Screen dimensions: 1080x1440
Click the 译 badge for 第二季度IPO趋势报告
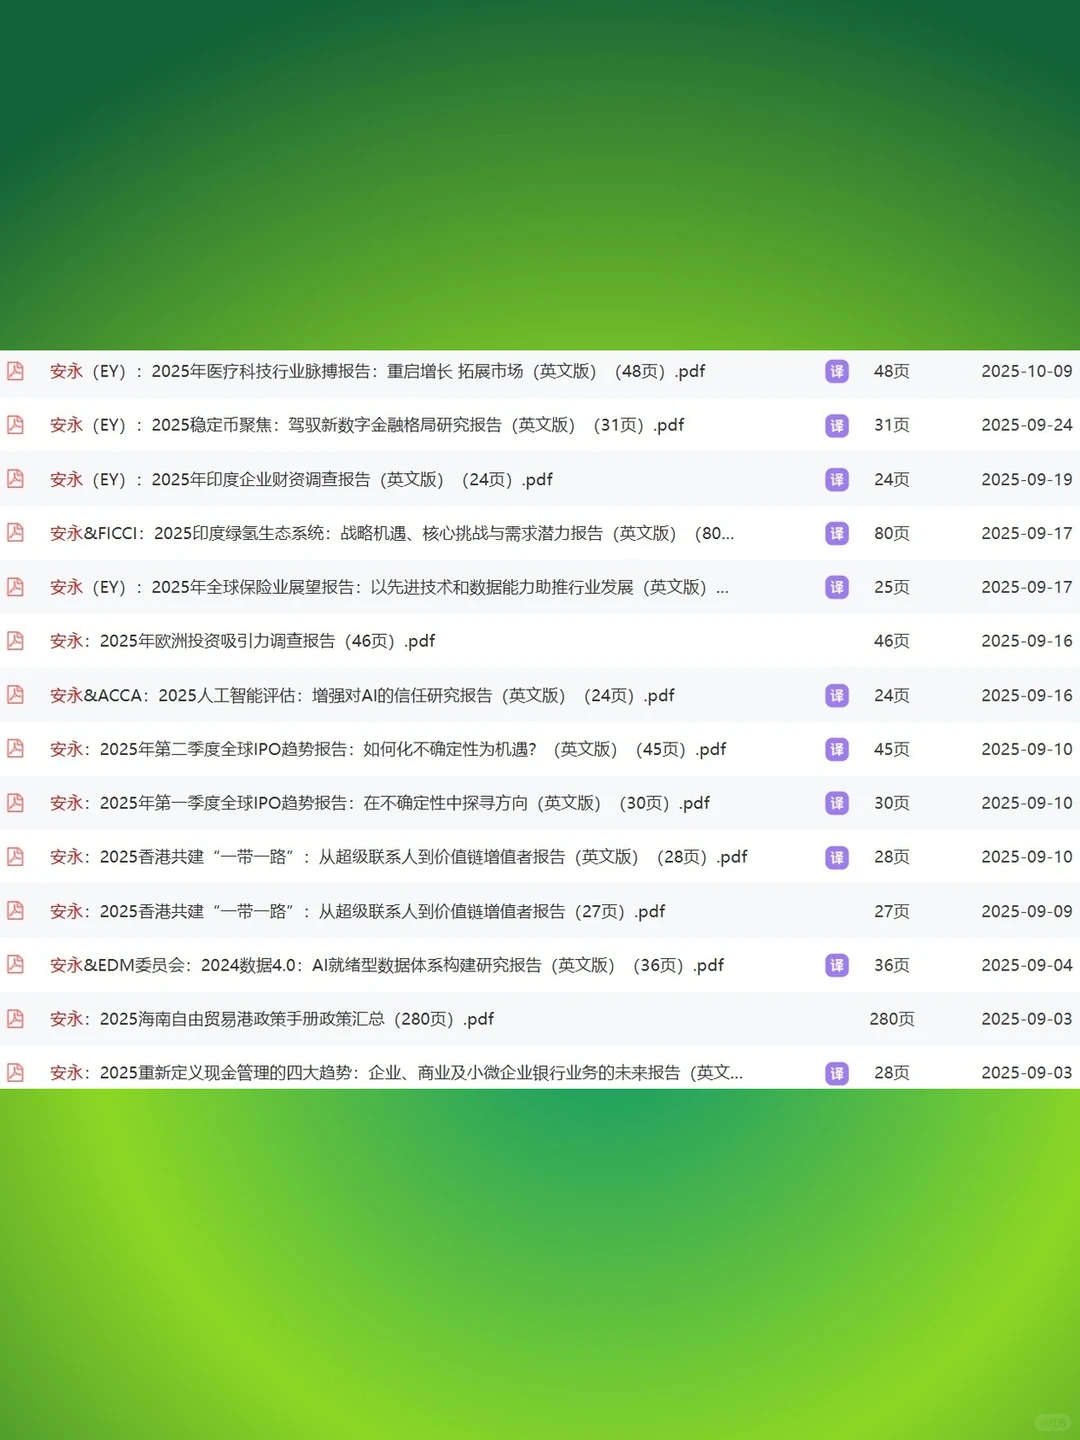pyautogui.click(x=837, y=749)
